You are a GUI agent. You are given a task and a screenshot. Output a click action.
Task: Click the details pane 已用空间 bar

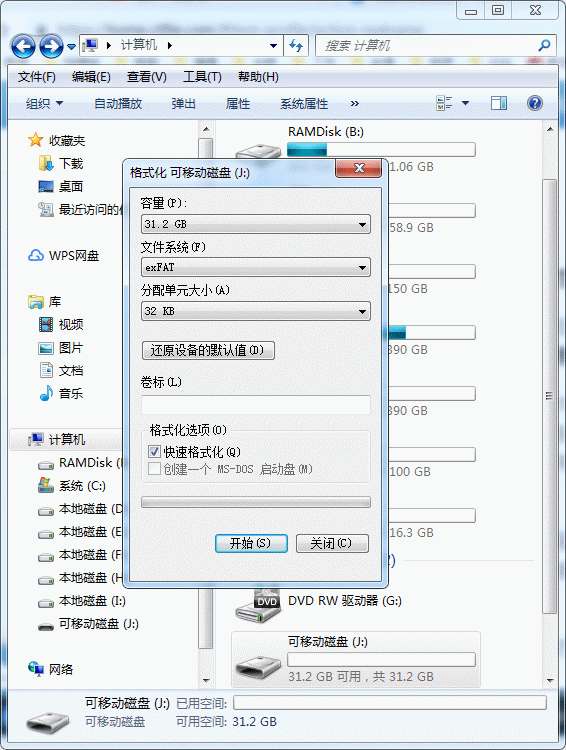(389, 703)
